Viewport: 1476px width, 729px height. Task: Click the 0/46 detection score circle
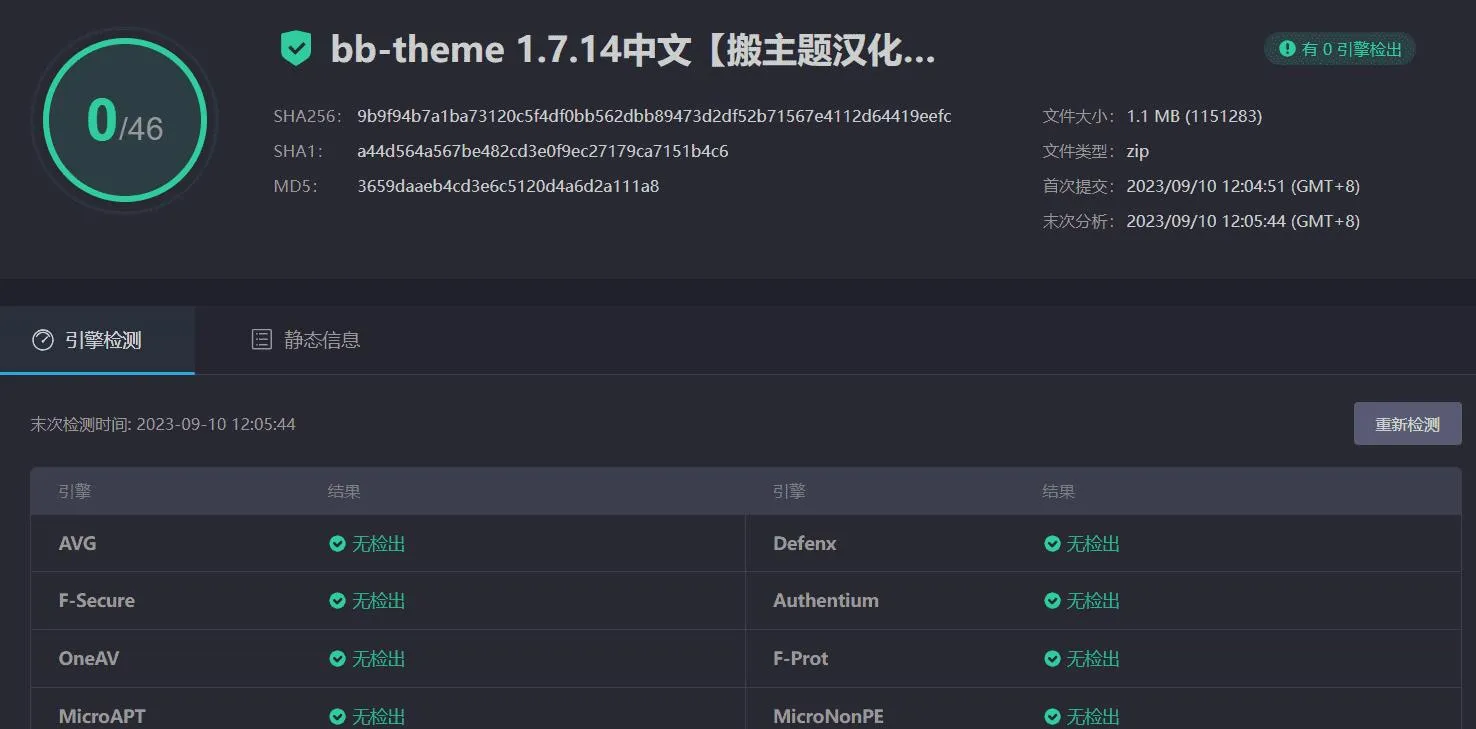pyautogui.click(x=125, y=120)
